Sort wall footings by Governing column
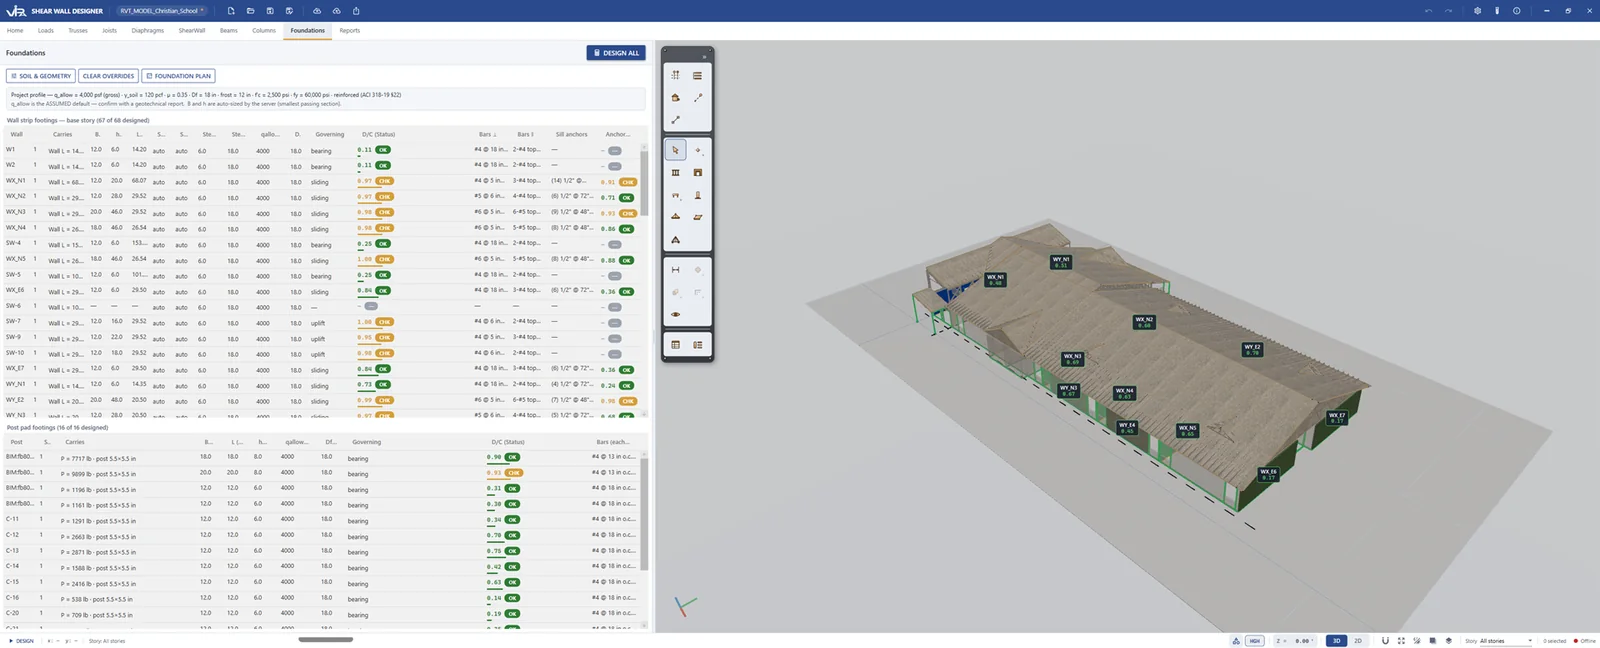 tap(330, 134)
